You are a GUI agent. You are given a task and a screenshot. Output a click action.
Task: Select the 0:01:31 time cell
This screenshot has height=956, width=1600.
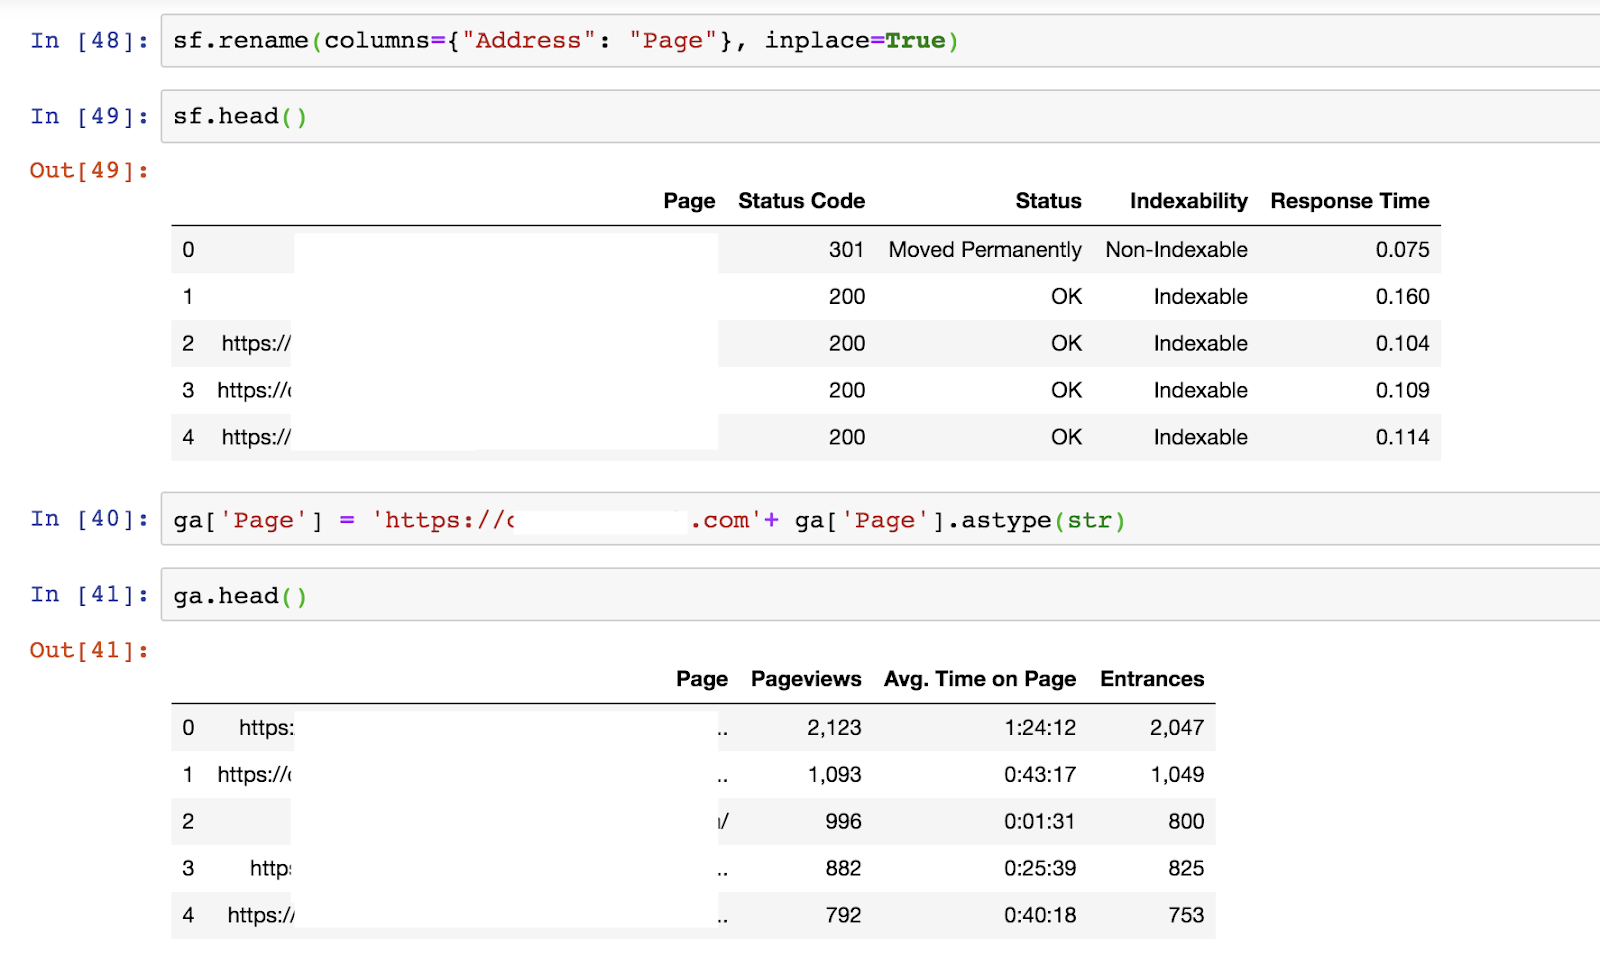point(1040,822)
